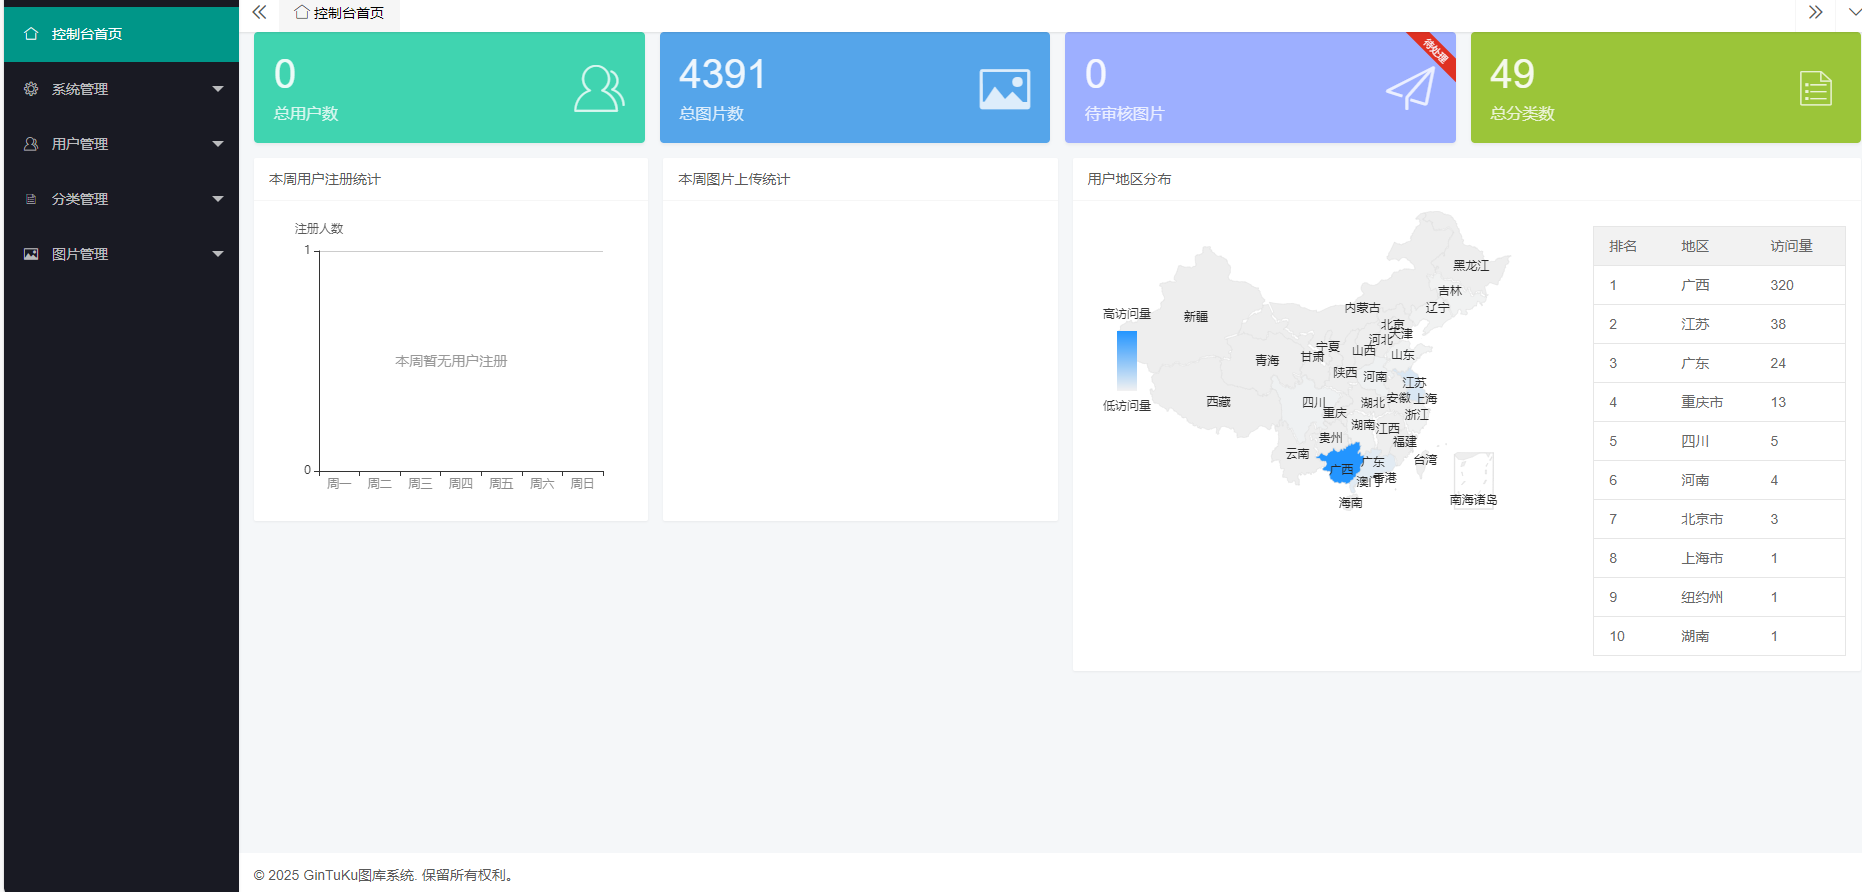Open the 总用户数 statistics card
Image resolution: width=1862 pixels, height=892 pixels.
449,88
